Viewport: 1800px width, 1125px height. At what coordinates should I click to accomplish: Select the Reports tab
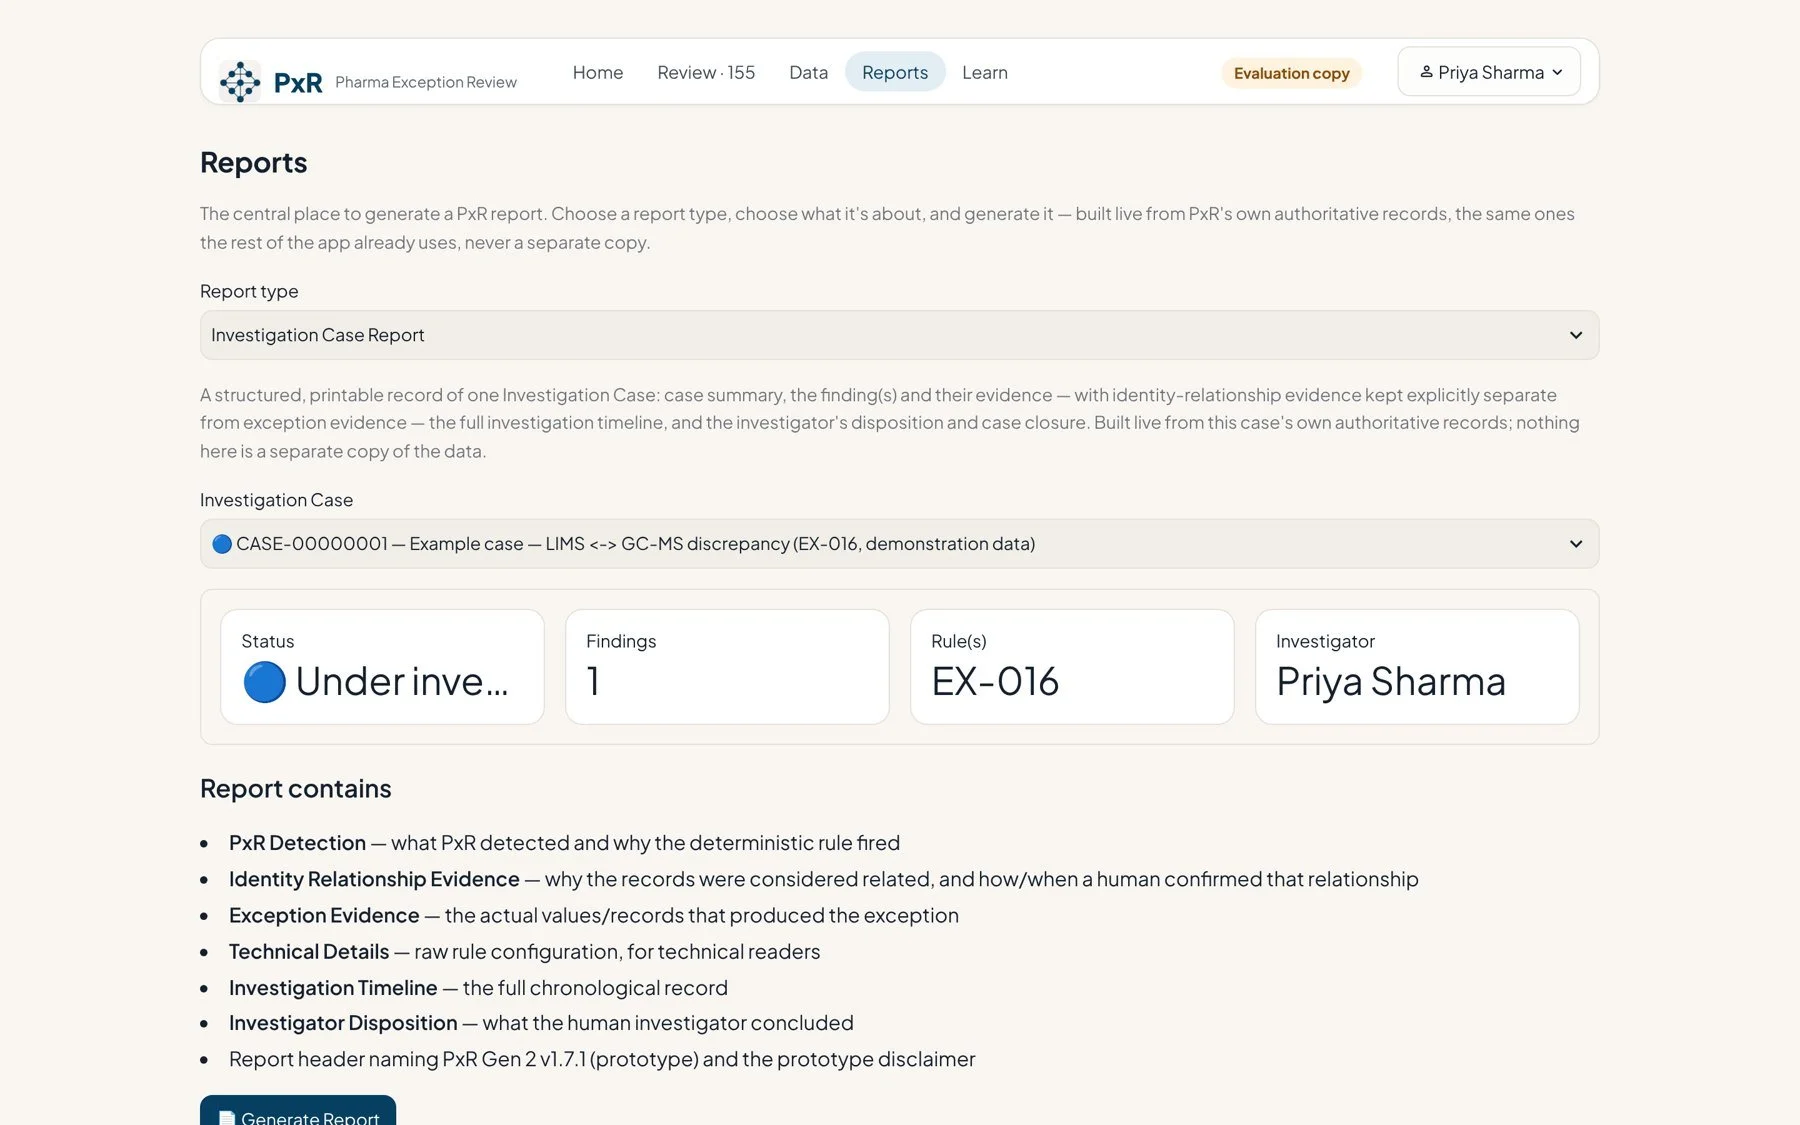tap(895, 72)
